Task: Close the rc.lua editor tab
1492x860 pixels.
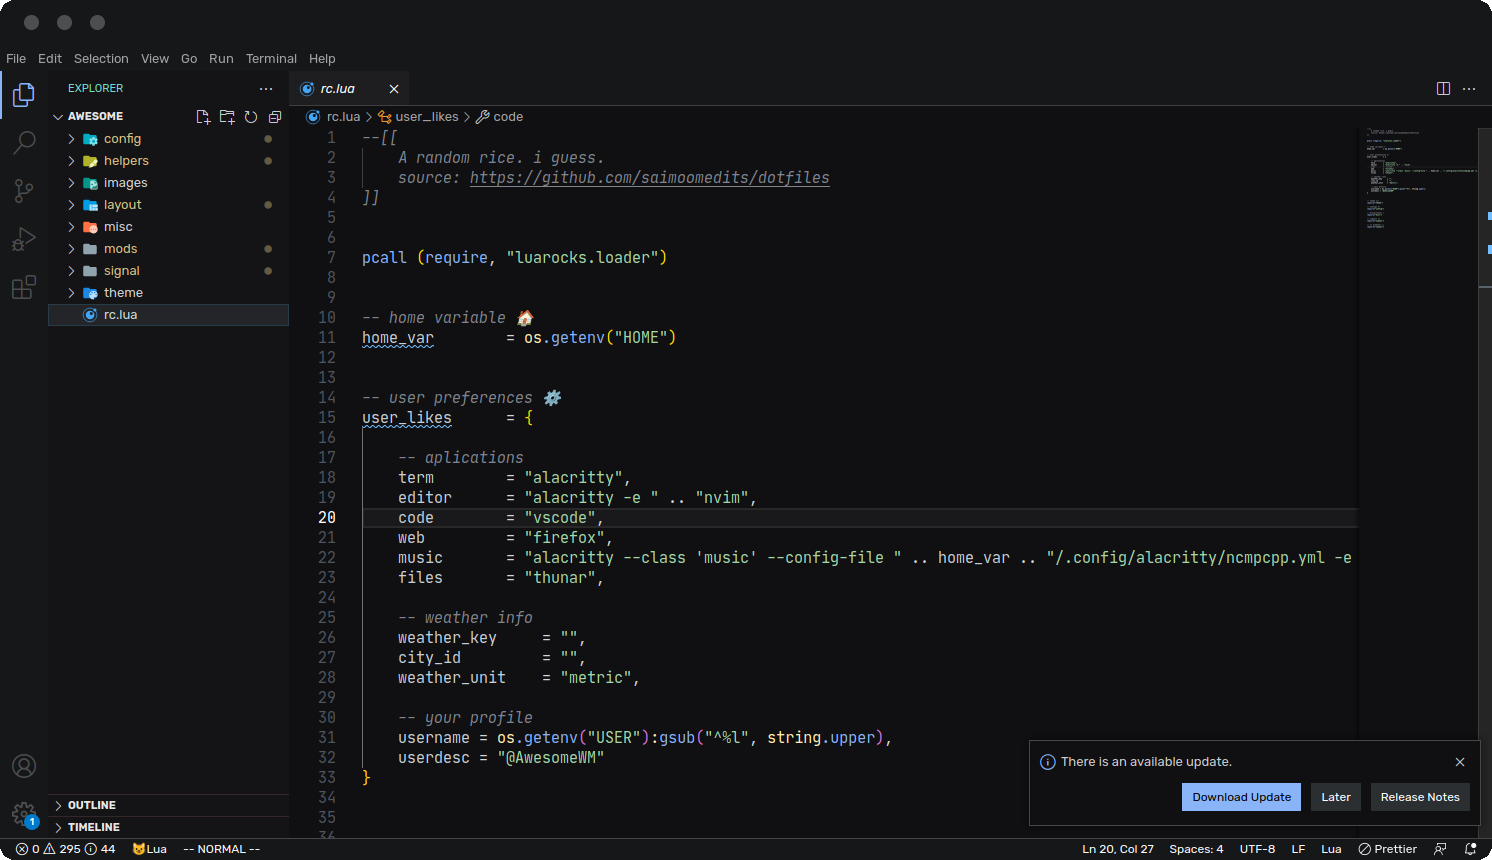Action: (394, 89)
